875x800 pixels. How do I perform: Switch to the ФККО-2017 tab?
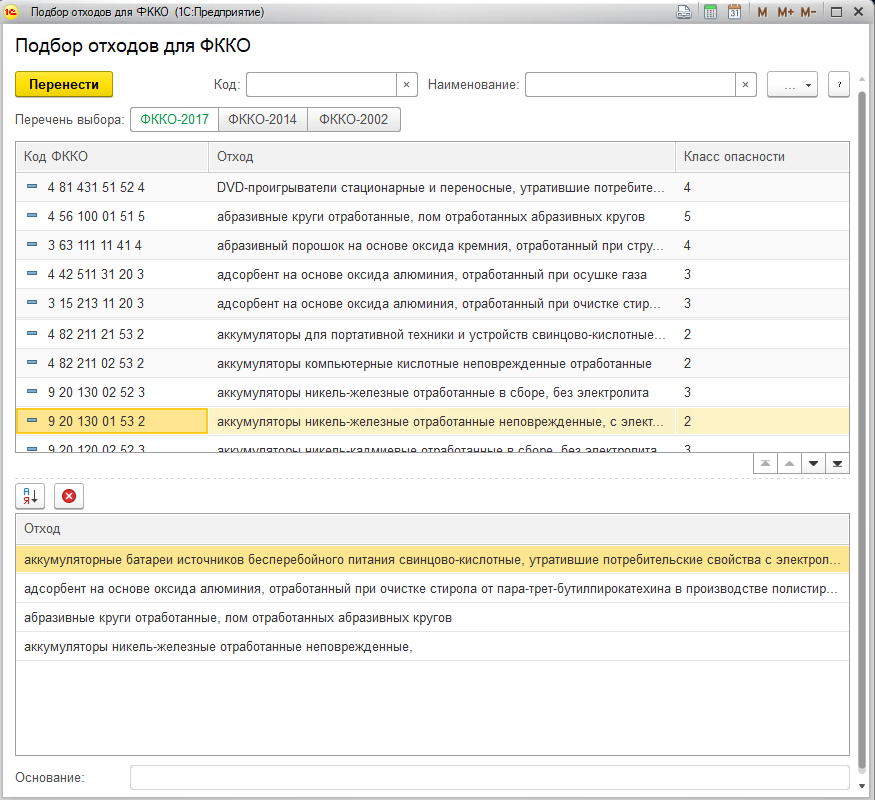click(x=174, y=119)
